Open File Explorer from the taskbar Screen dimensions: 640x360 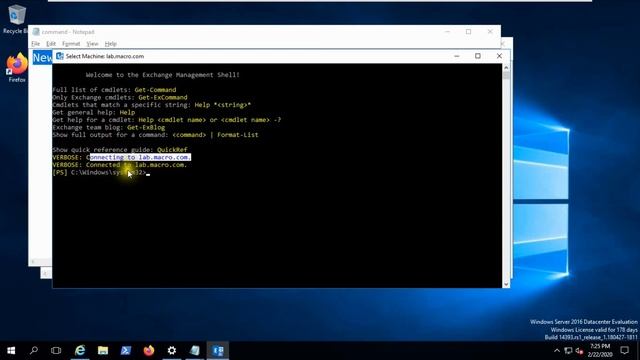pos(103,351)
